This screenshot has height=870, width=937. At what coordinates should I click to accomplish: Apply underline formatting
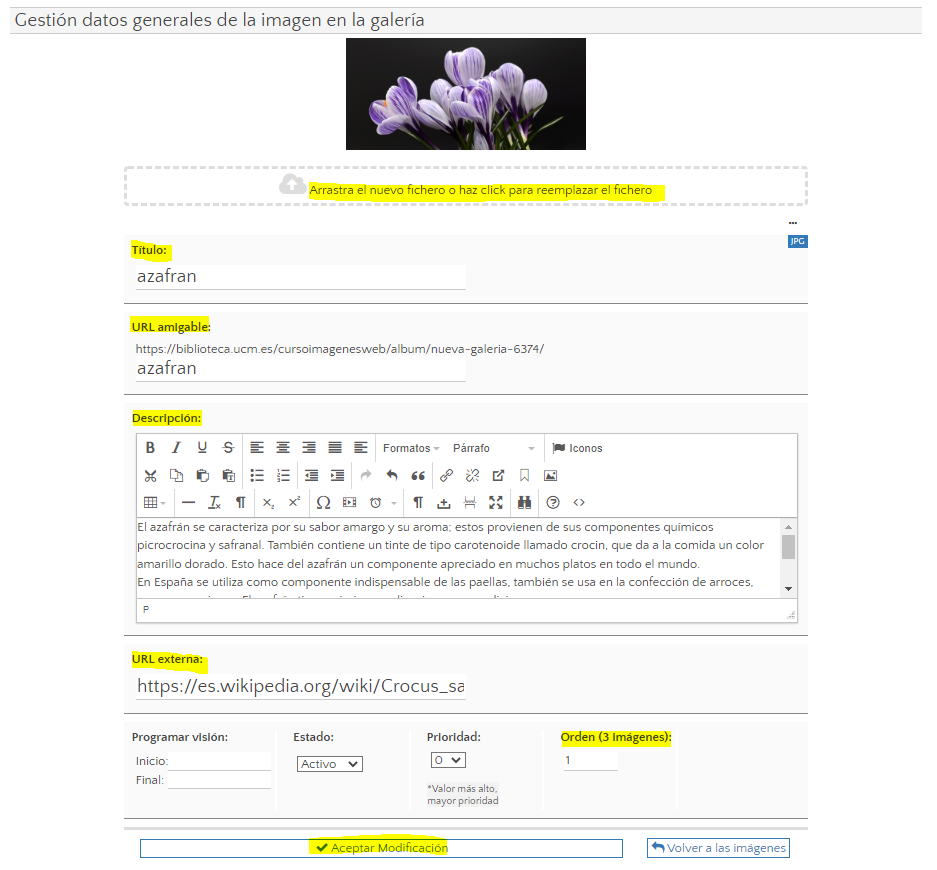coord(202,448)
